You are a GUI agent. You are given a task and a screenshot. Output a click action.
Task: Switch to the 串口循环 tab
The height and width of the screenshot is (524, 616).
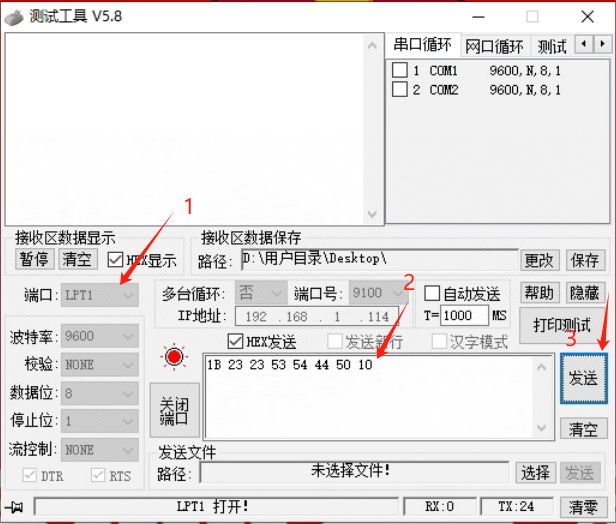pos(423,45)
